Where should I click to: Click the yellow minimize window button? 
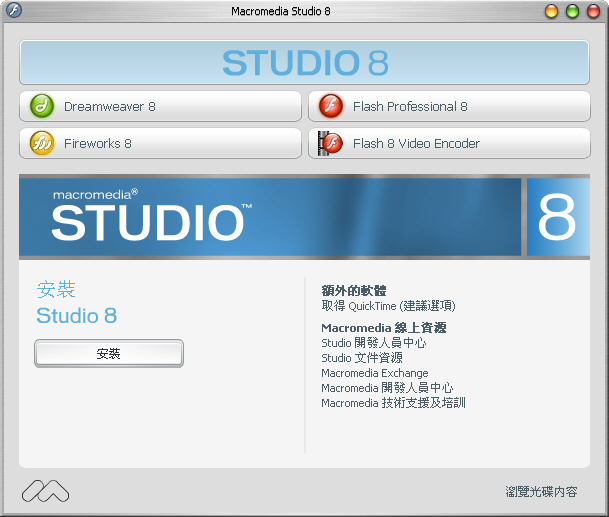tap(551, 11)
